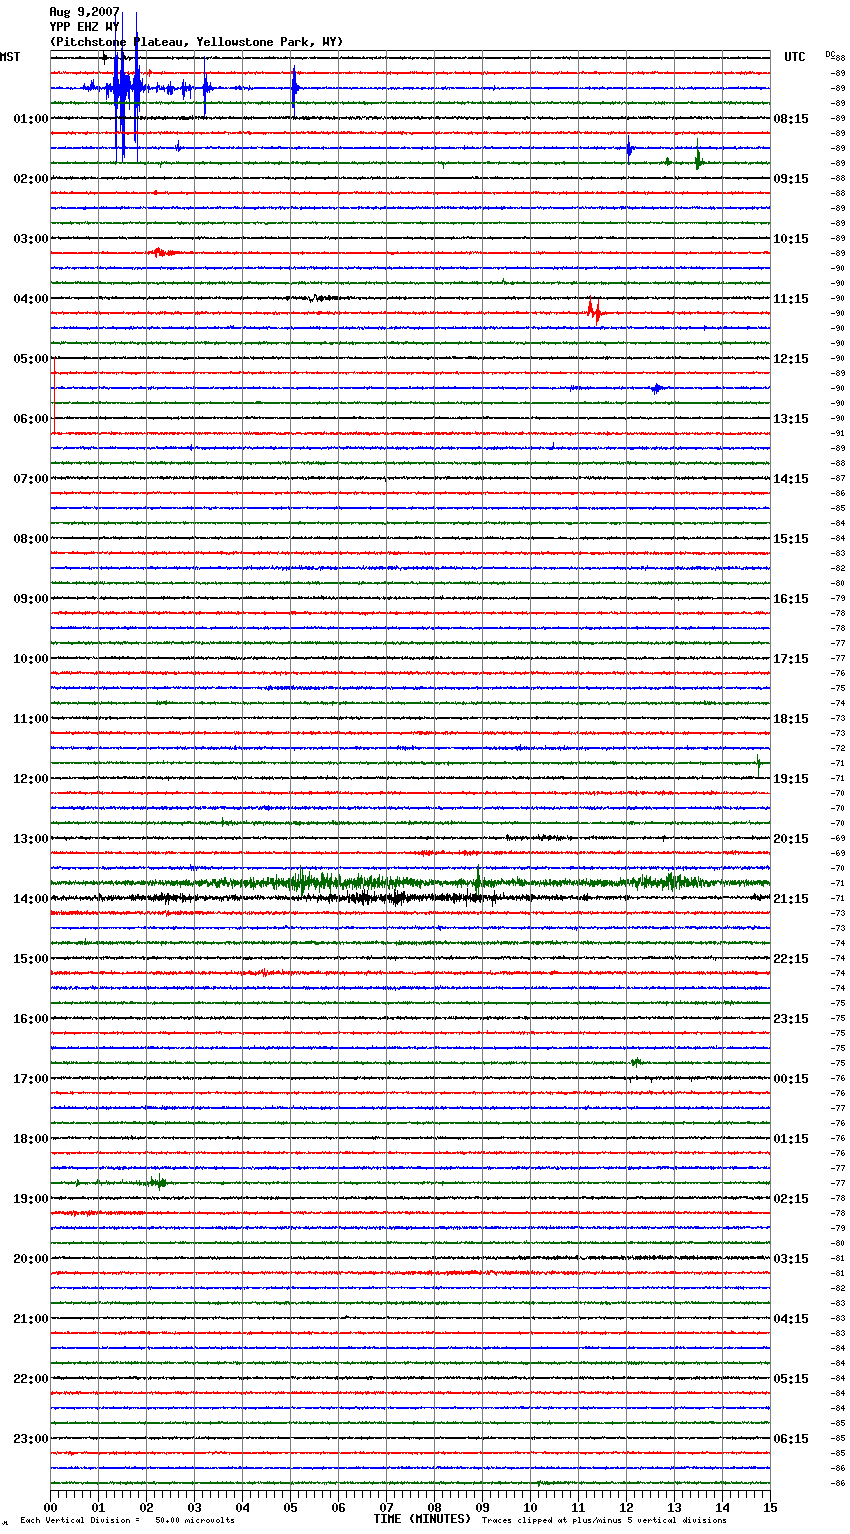
Task: Click the 21:15 UTC time label
Action: pos(791,898)
